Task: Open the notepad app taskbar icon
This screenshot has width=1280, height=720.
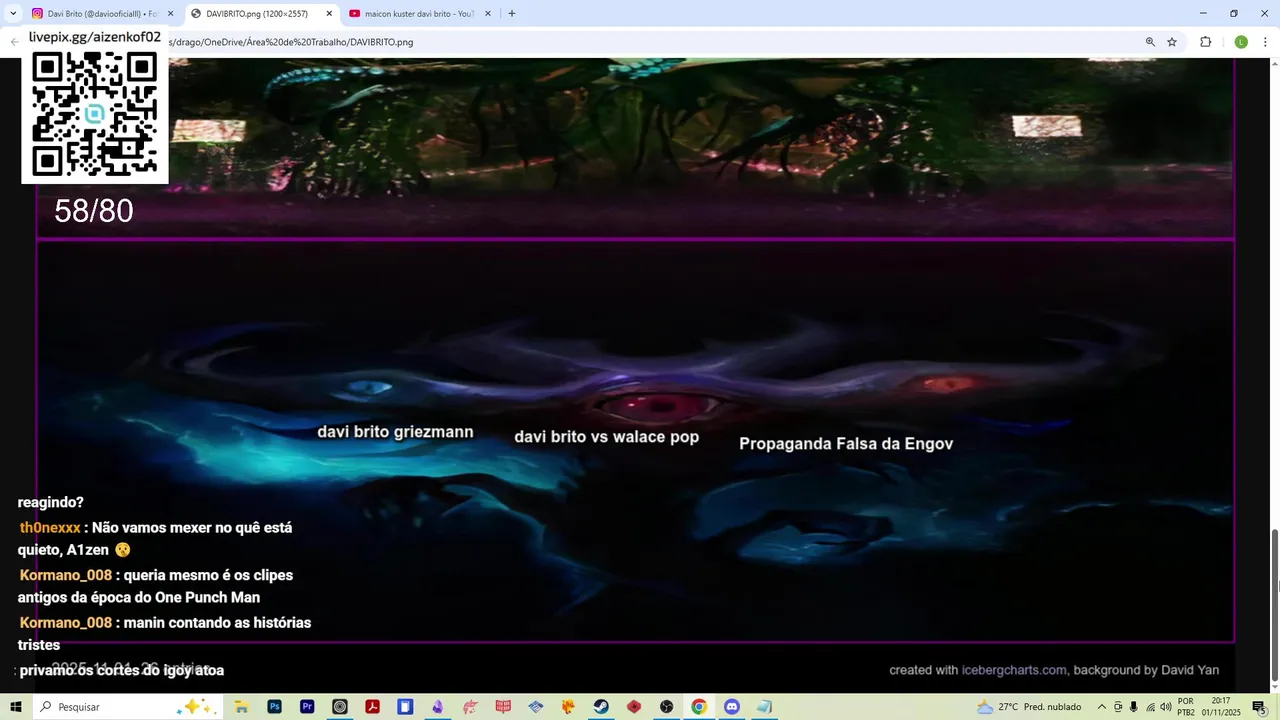Action: [x=764, y=707]
